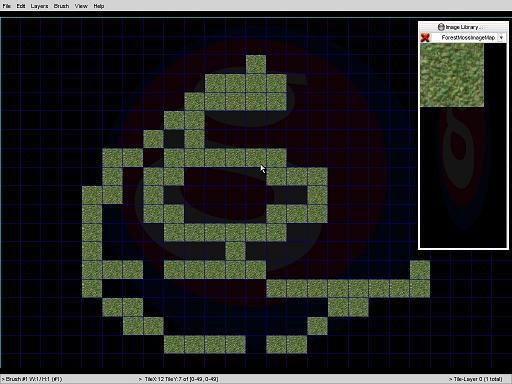Select the ForestMossImageMap combo box field

tap(468, 38)
